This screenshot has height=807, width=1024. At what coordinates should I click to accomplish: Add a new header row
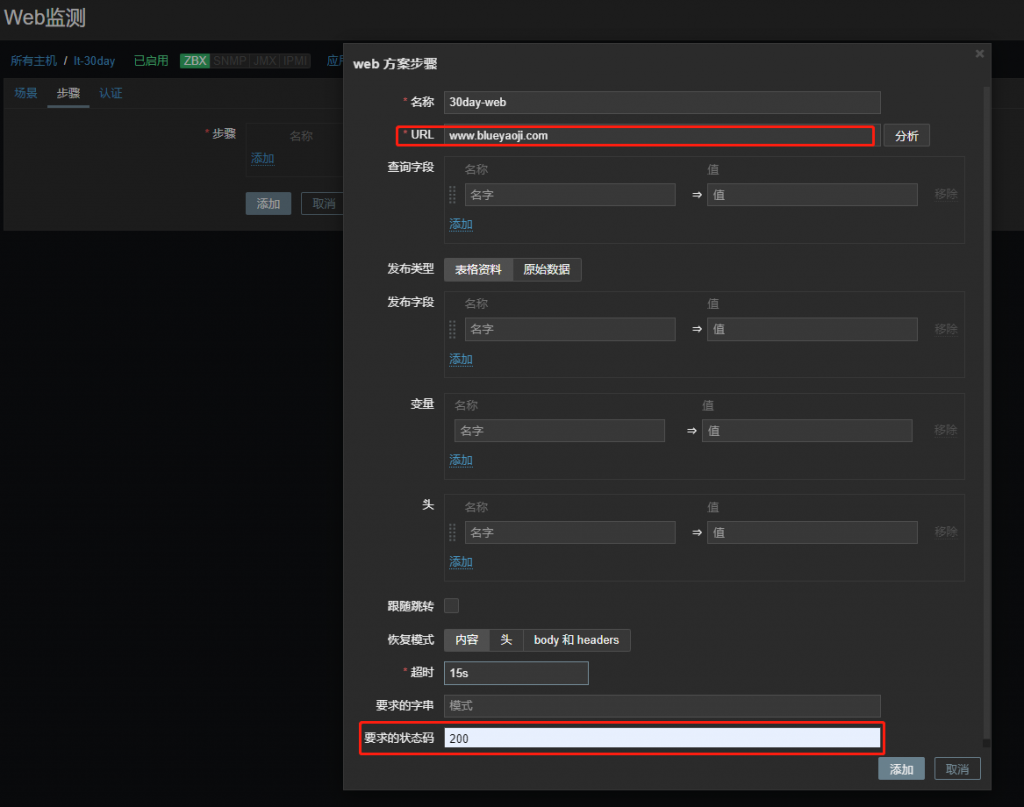460,562
